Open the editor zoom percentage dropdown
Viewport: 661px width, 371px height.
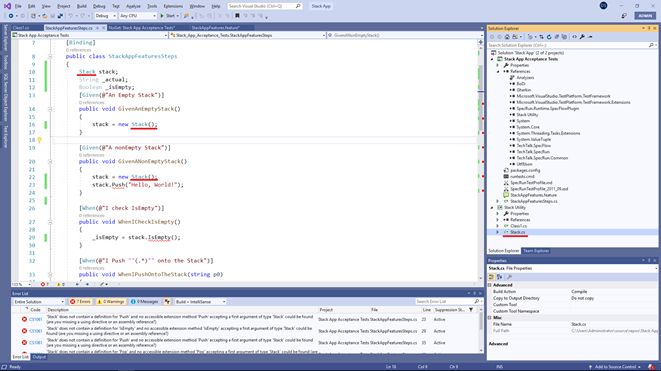pos(21,285)
